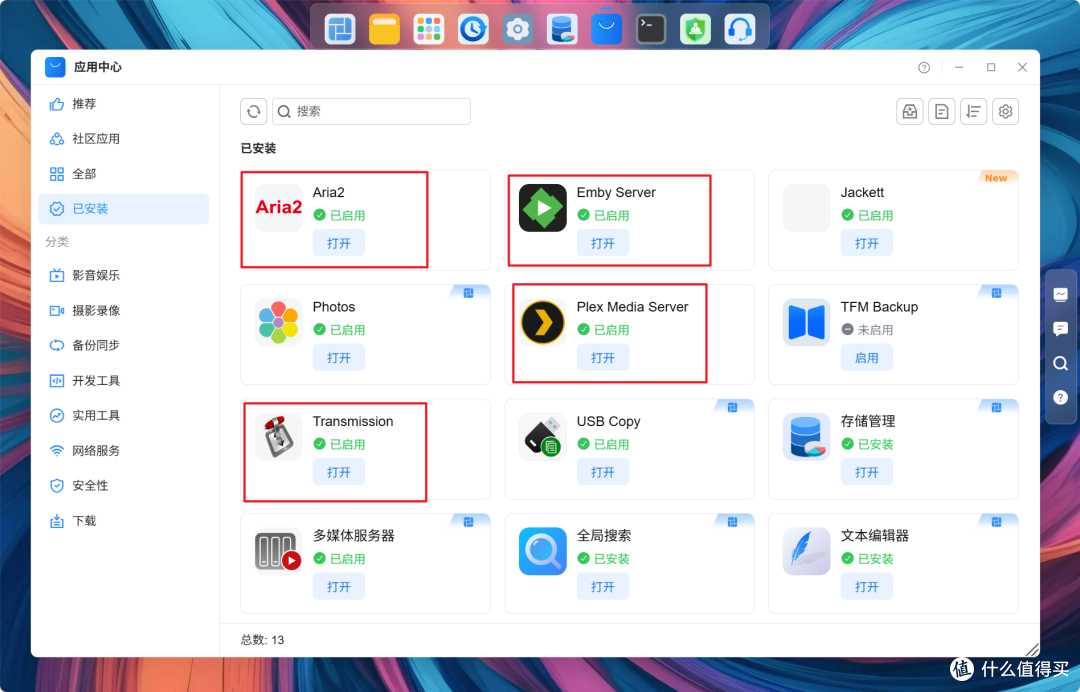The height and width of the screenshot is (692, 1080).
Task: Click the 存储管理 database app icon
Action: pyautogui.click(x=807, y=436)
